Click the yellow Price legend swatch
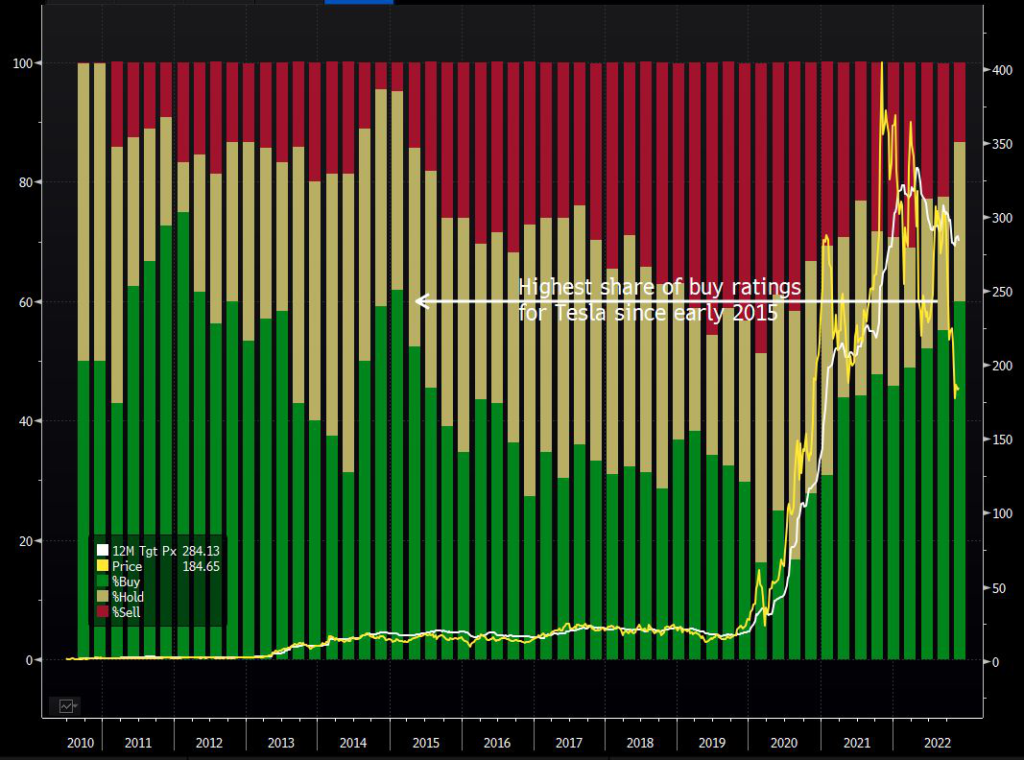 tap(102, 566)
